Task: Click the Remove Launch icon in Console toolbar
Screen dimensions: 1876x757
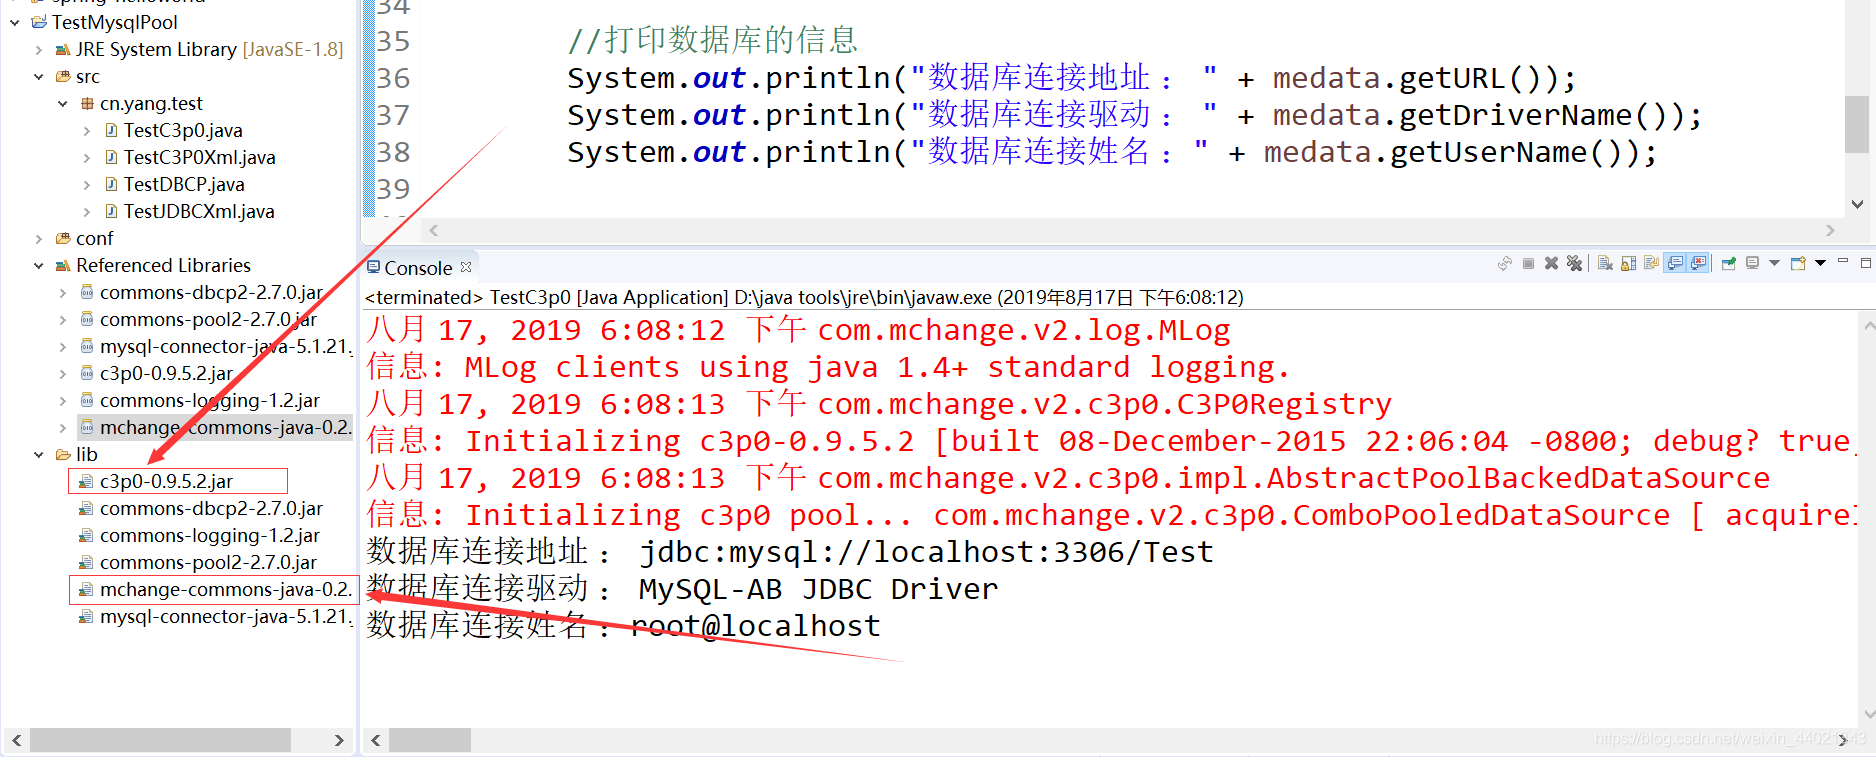Action: click(x=1551, y=263)
